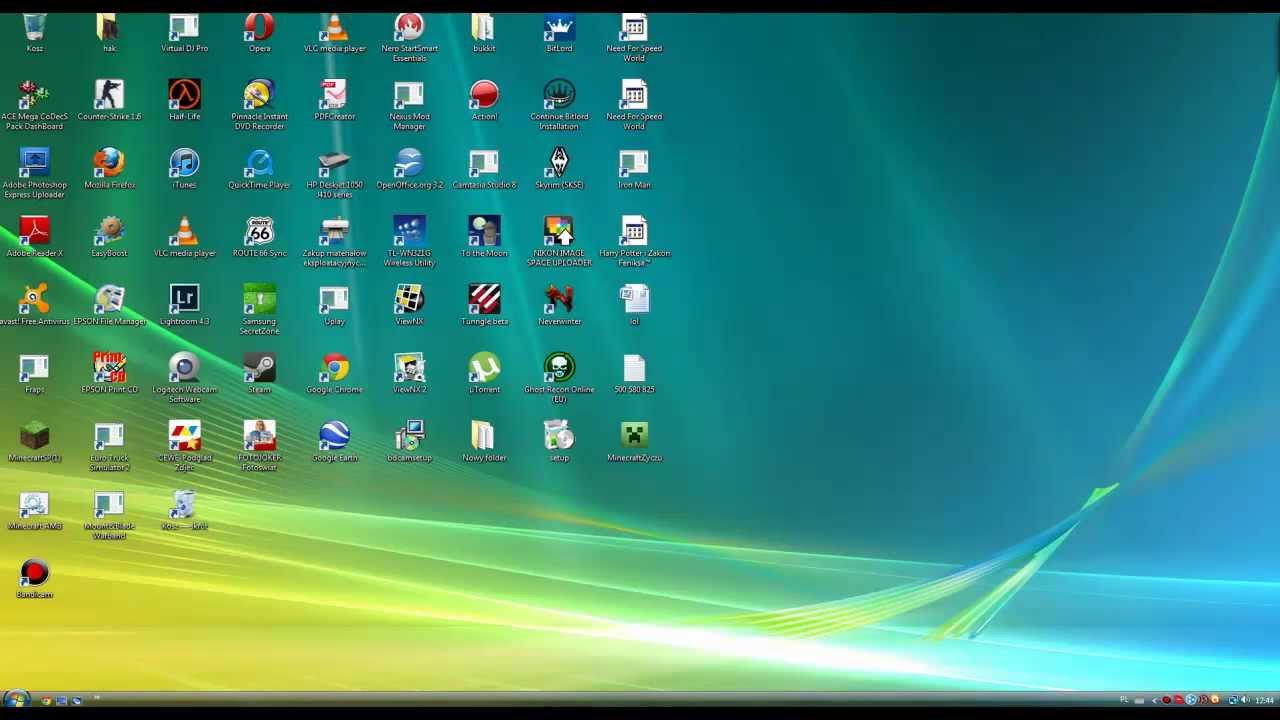Launch the Neverwinter game shortcut

[x=559, y=305]
